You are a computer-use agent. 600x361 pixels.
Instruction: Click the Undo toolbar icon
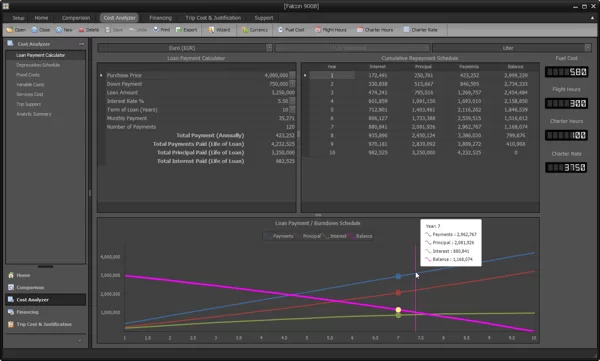click(132, 29)
